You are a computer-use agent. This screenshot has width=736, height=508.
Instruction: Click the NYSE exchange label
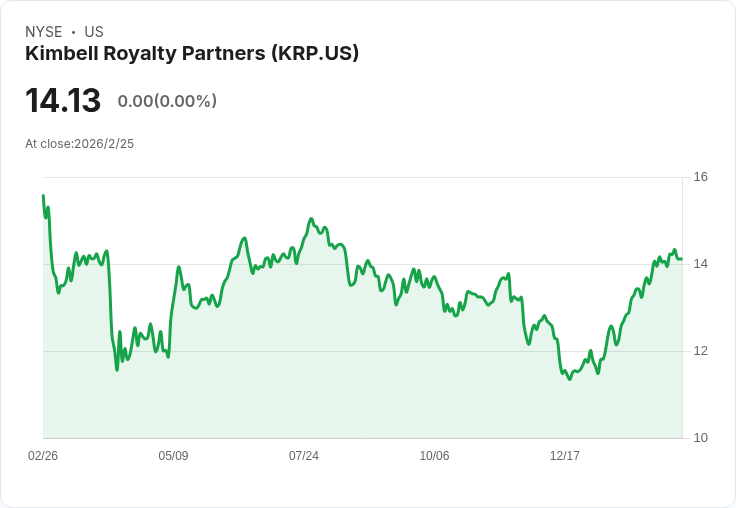click(x=44, y=32)
